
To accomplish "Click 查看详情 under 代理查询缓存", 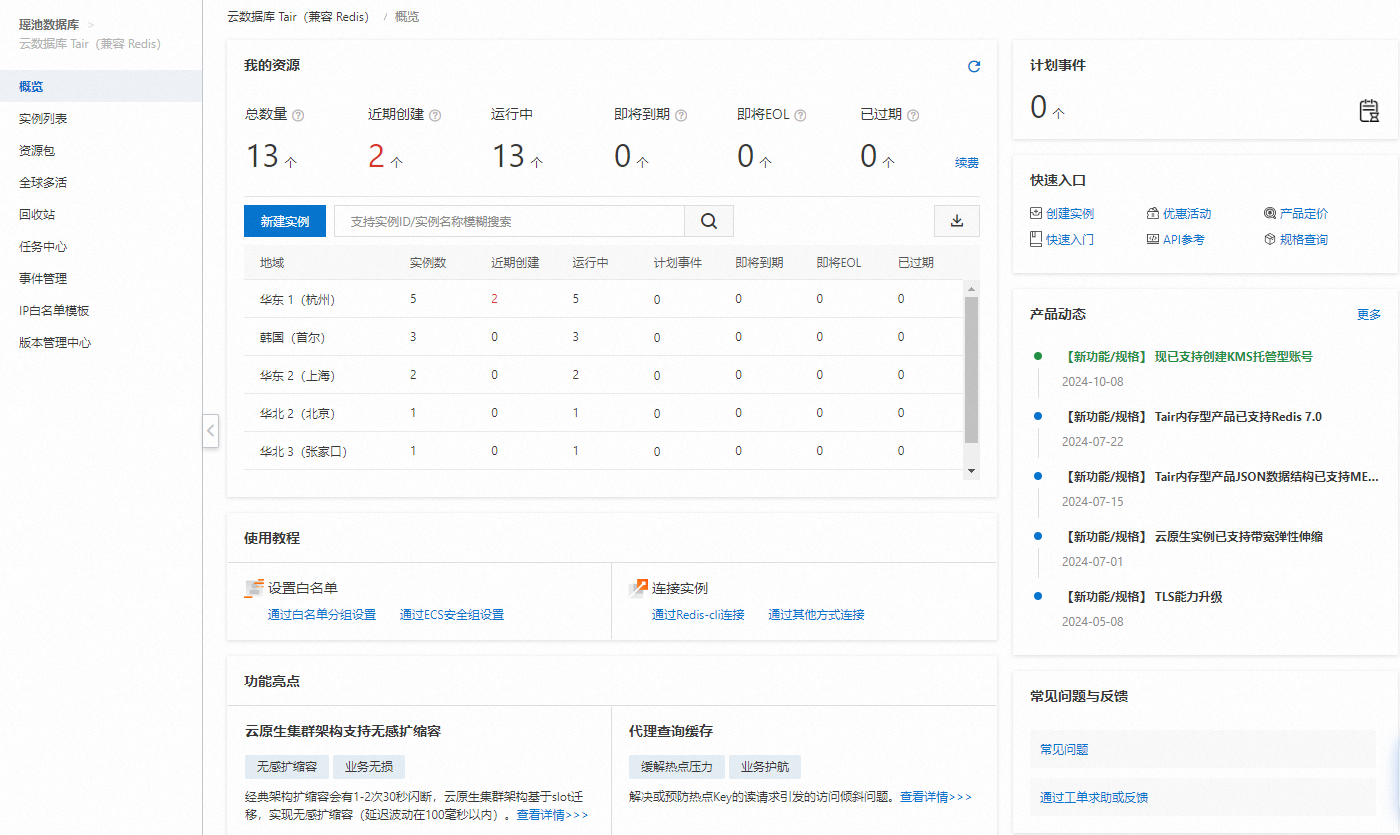I will point(936,797).
